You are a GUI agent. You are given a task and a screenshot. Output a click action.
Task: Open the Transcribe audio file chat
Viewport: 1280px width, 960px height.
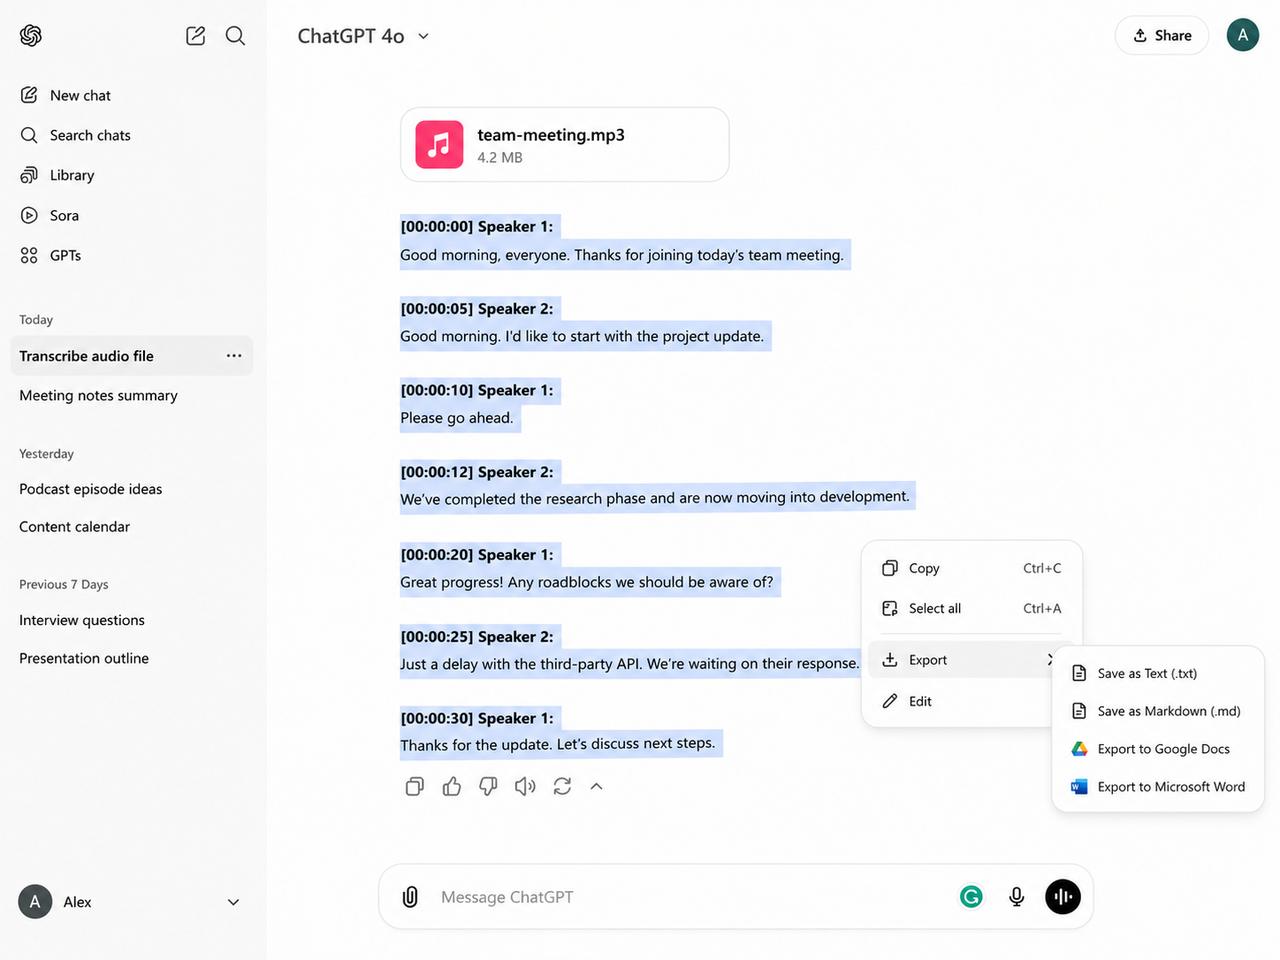pos(132,356)
